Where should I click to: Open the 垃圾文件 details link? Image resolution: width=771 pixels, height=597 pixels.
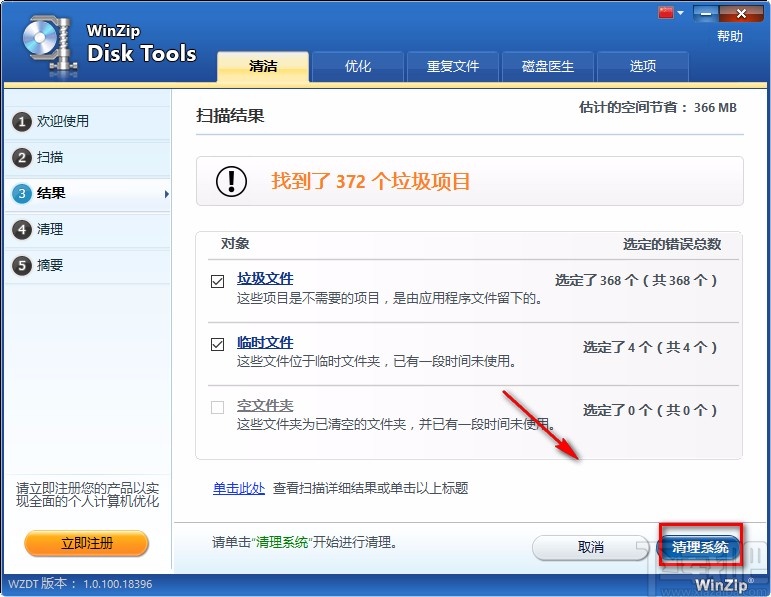(x=265, y=278)
